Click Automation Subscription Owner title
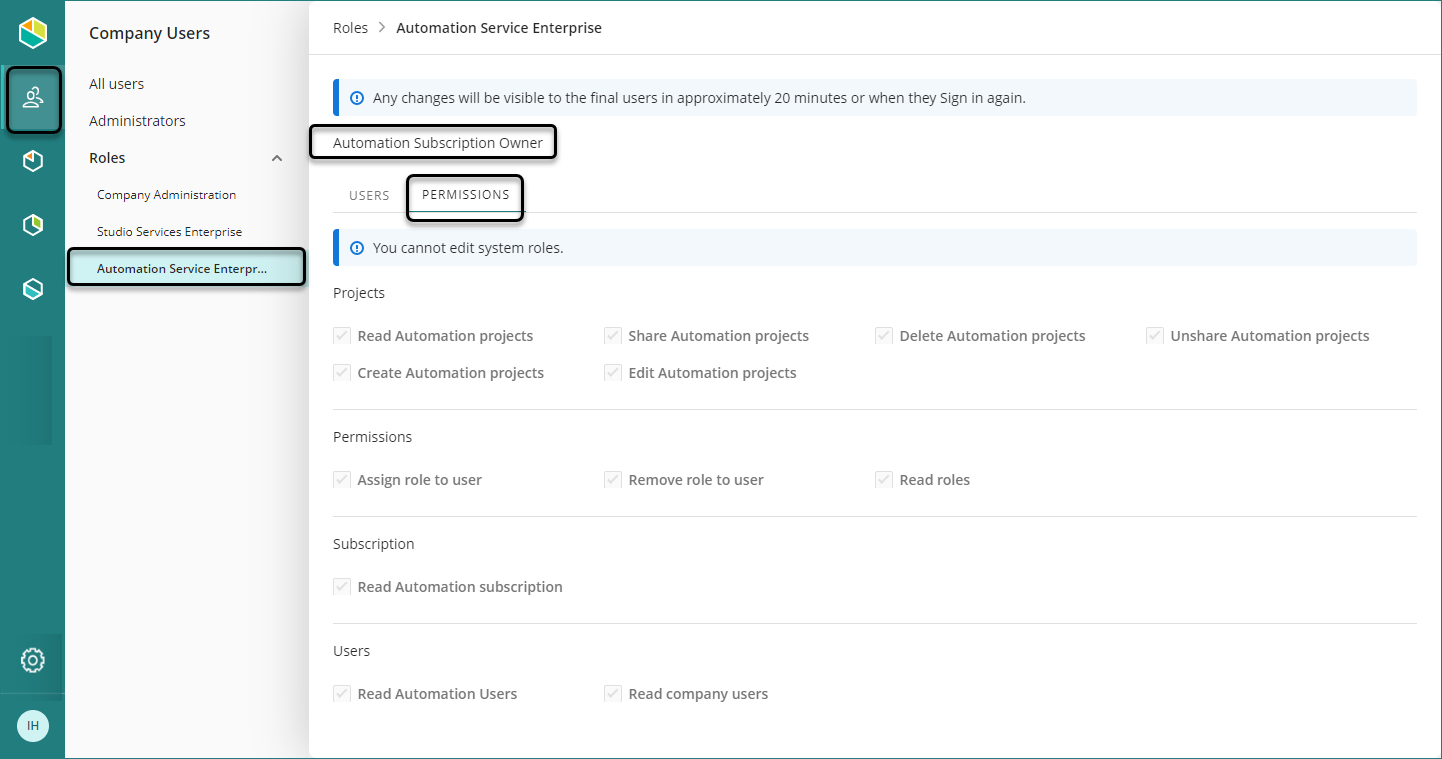1442x759 pixels. [x=438, y=143]
